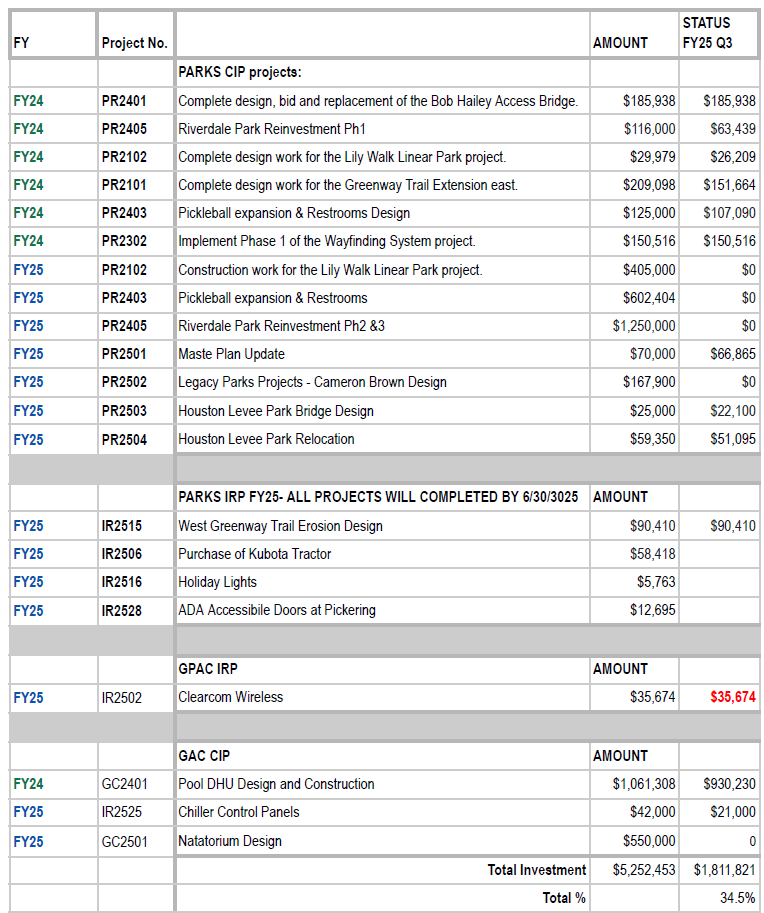Click 'Chiller Control Panels' description

(239, 812)
